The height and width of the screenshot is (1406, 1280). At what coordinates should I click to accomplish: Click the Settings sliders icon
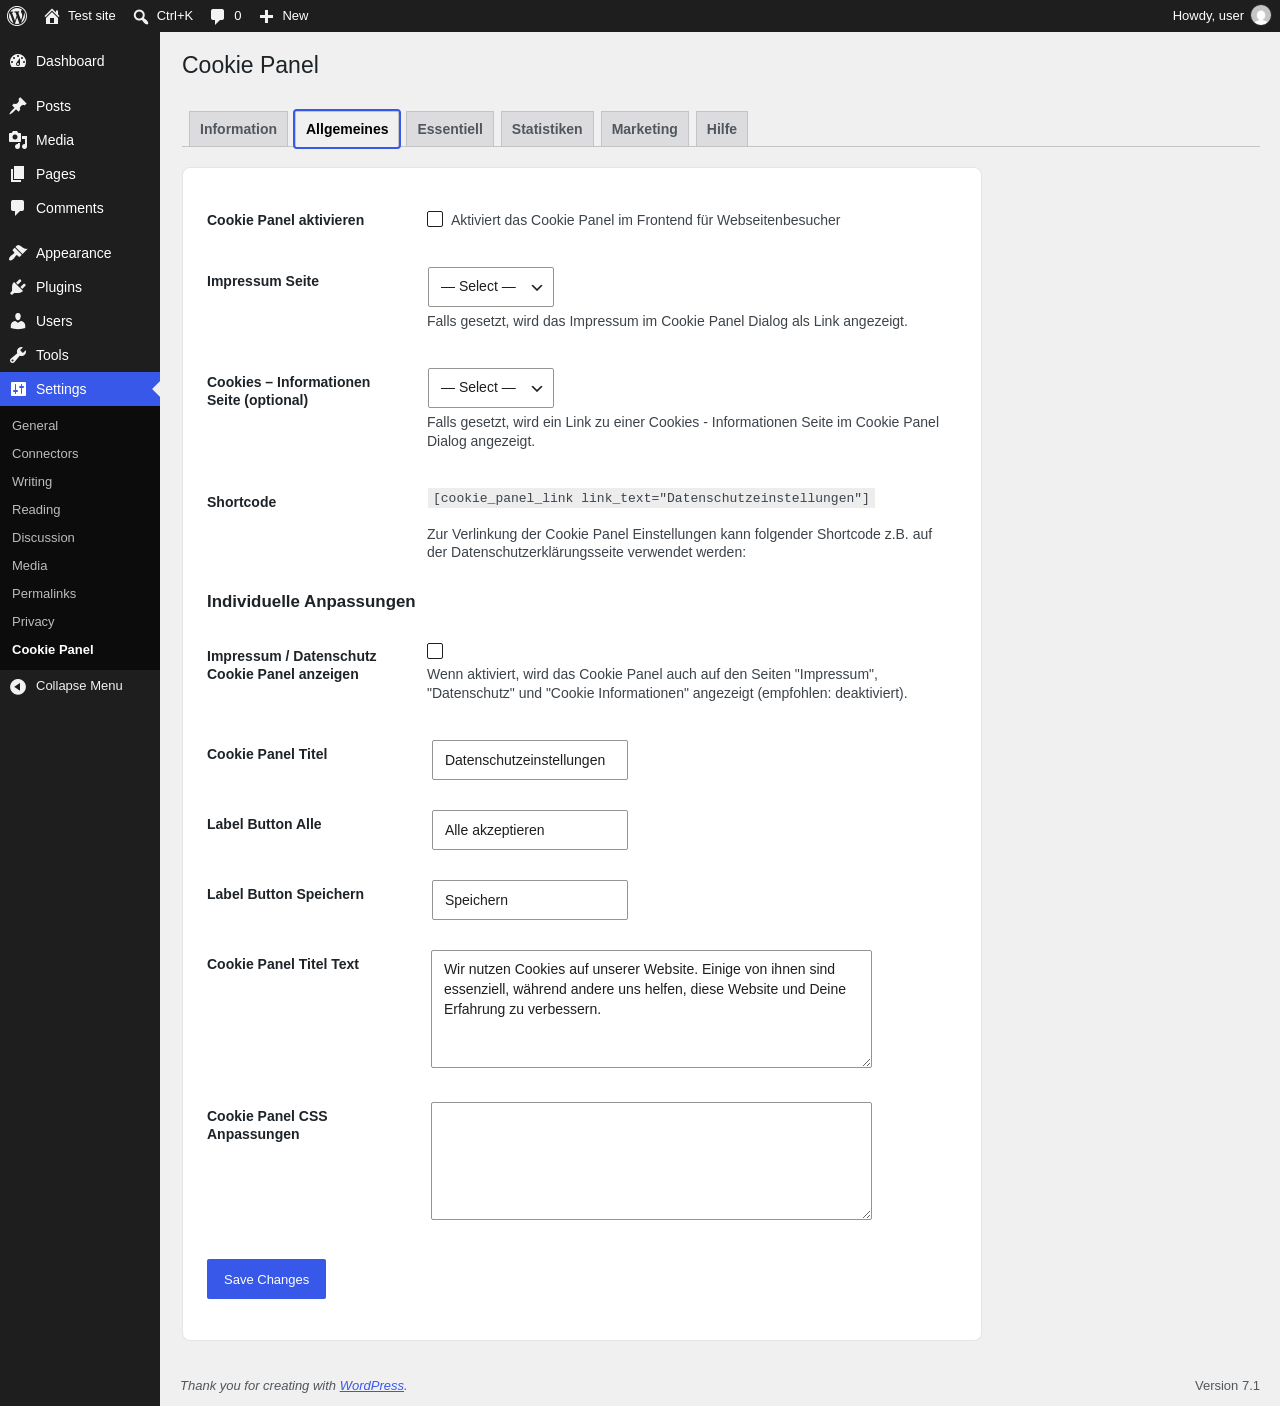coord(18,389)
